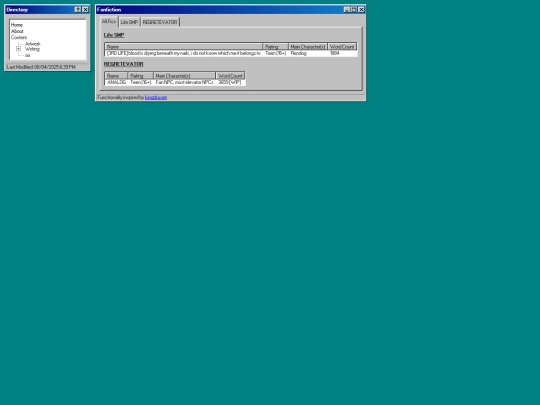Click the underlined REGRETEVATOR section heading
The image size is (540, 405).
(123, 64)
